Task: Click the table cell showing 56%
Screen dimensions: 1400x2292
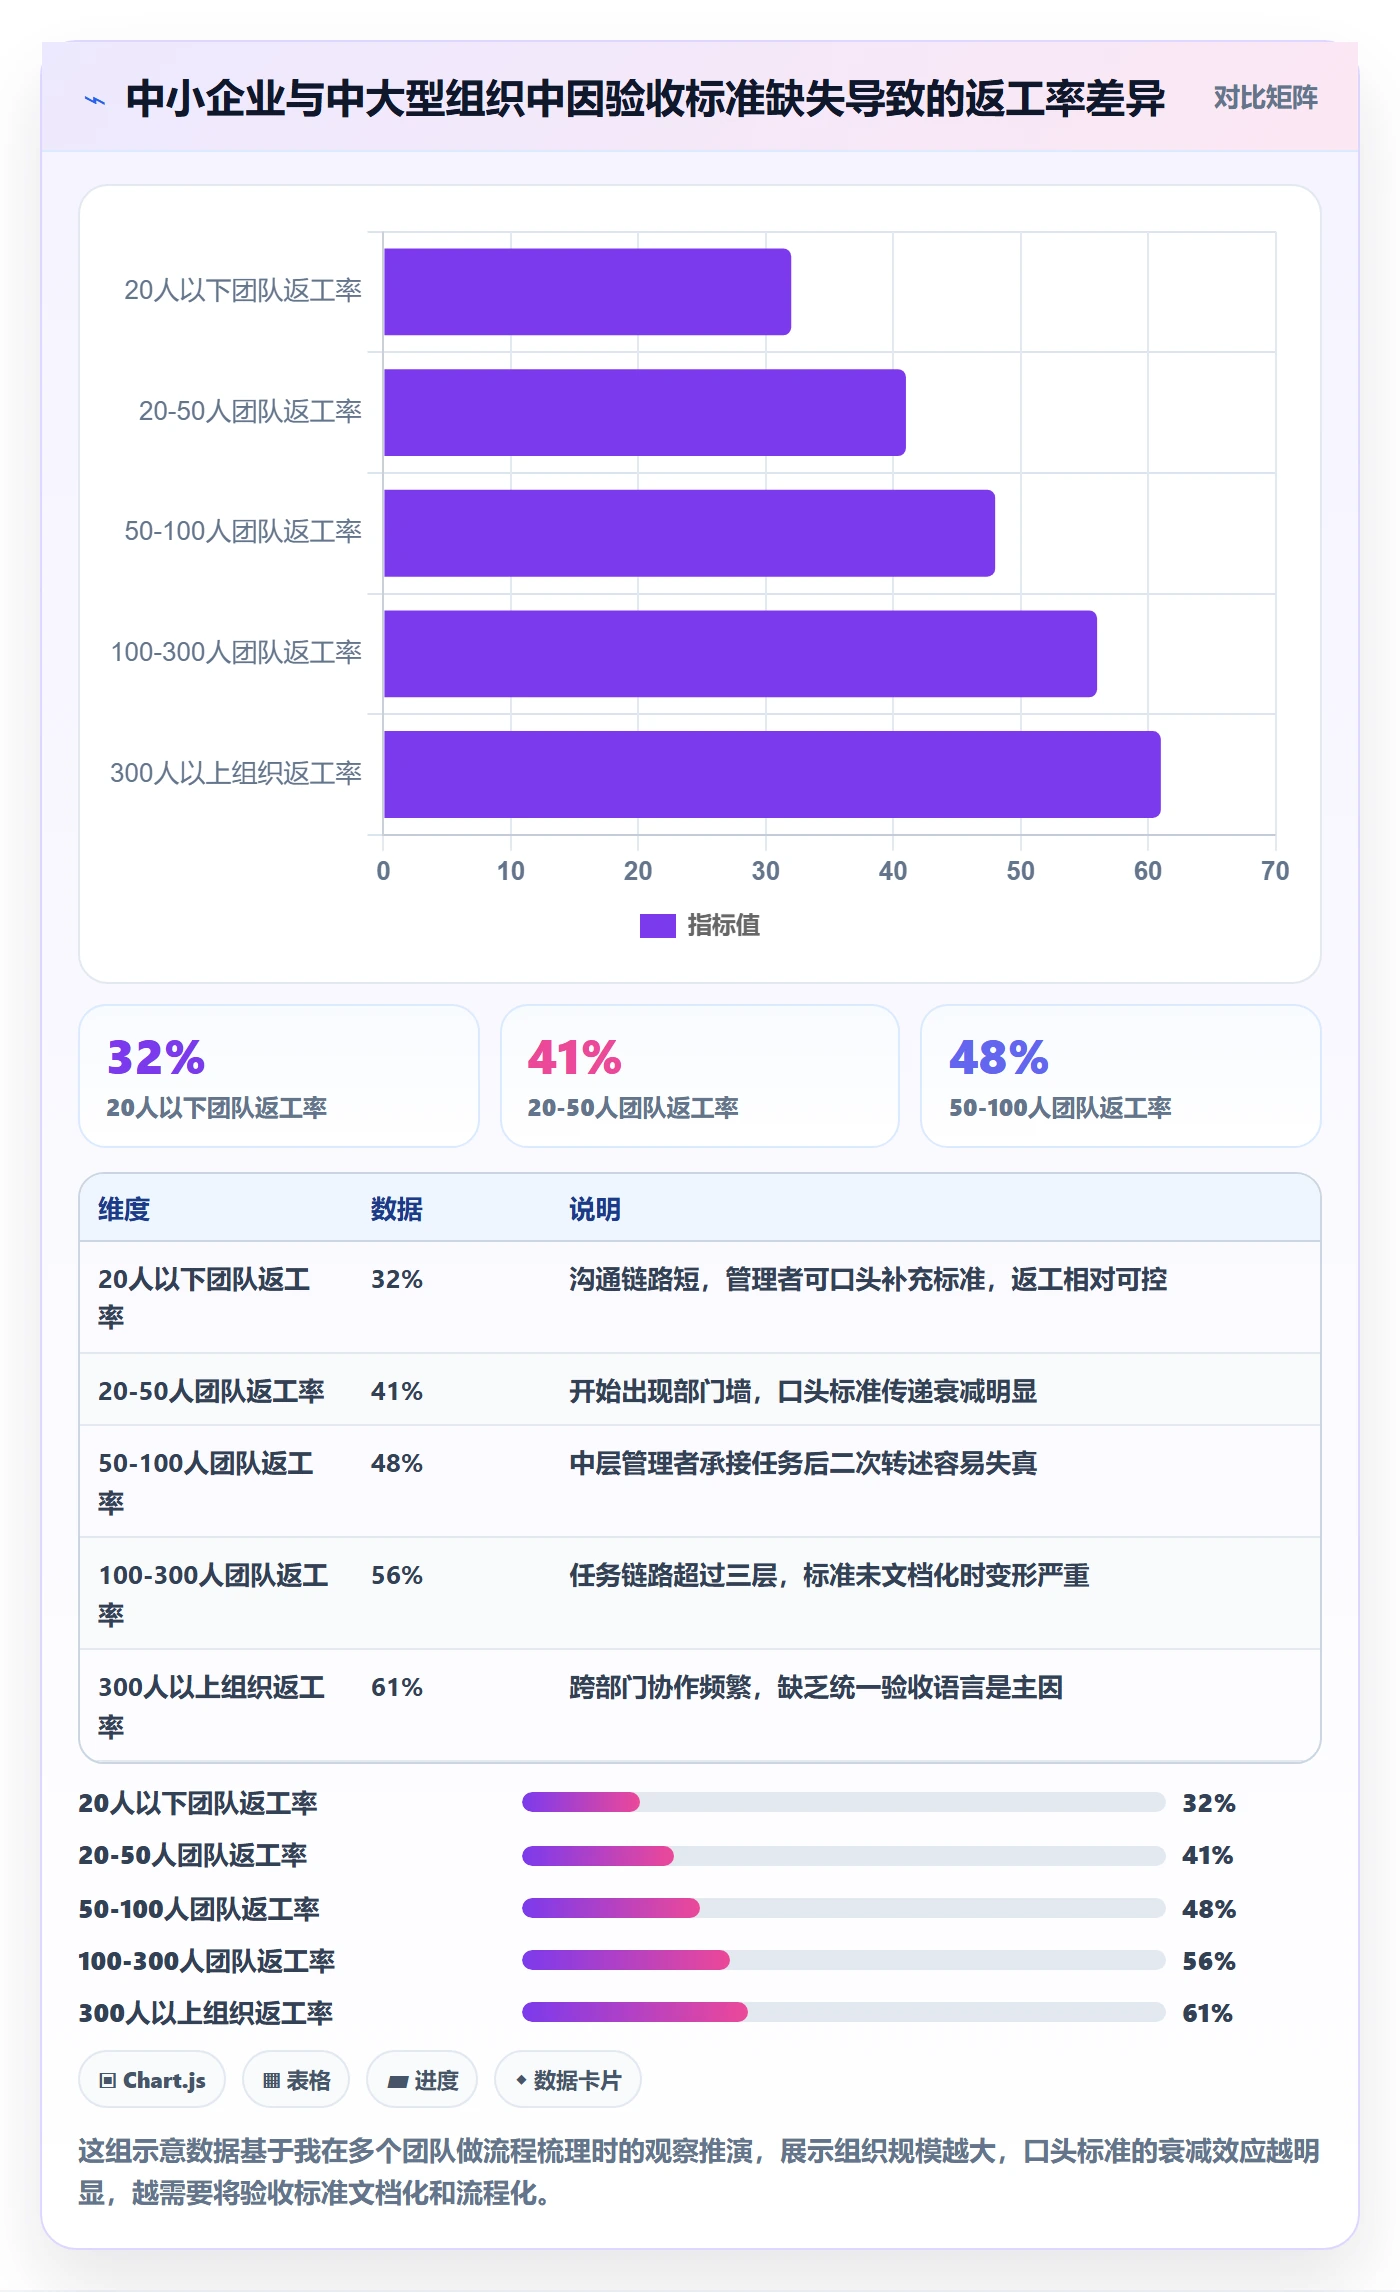Action: coord(397,1575)
